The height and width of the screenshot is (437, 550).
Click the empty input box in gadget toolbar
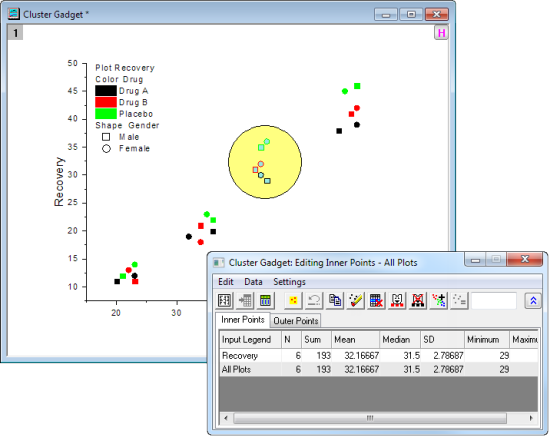point(494,301)
